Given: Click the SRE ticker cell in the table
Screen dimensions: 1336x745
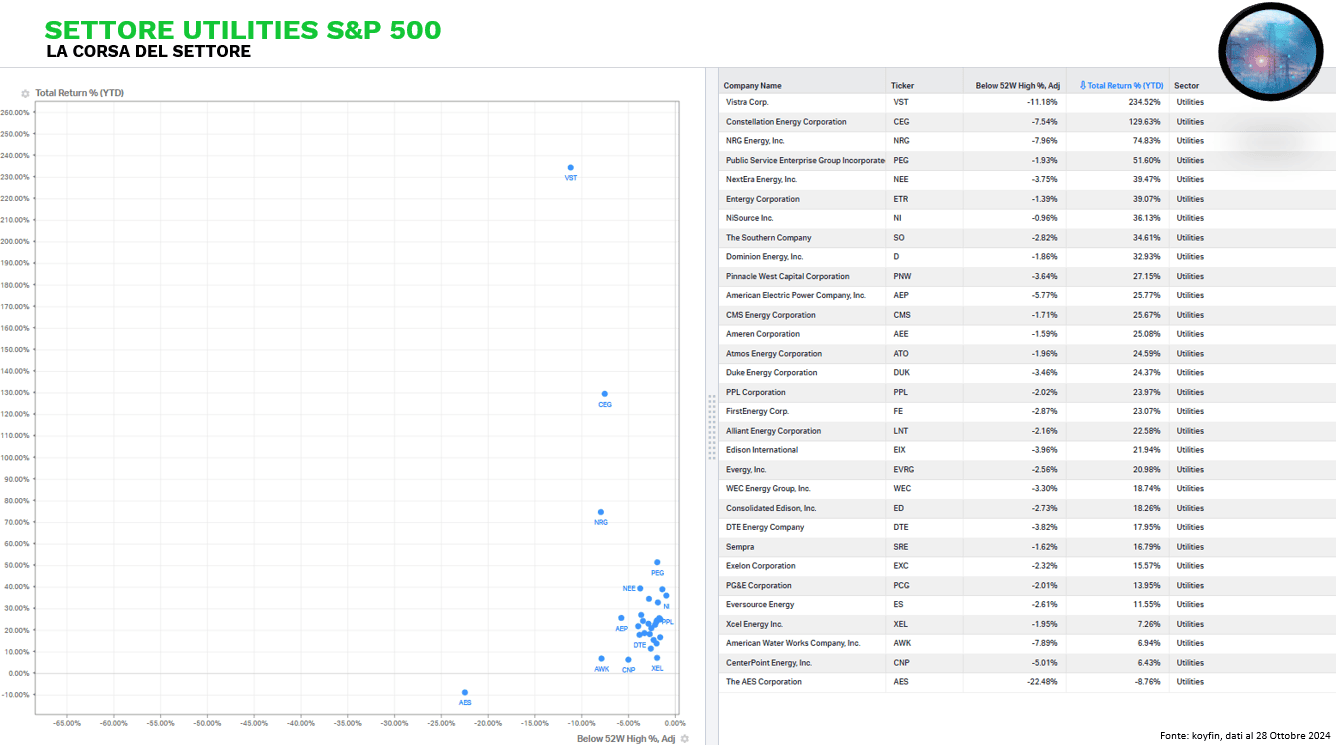Looking at the screenshot, I should [x=901, y=547].
